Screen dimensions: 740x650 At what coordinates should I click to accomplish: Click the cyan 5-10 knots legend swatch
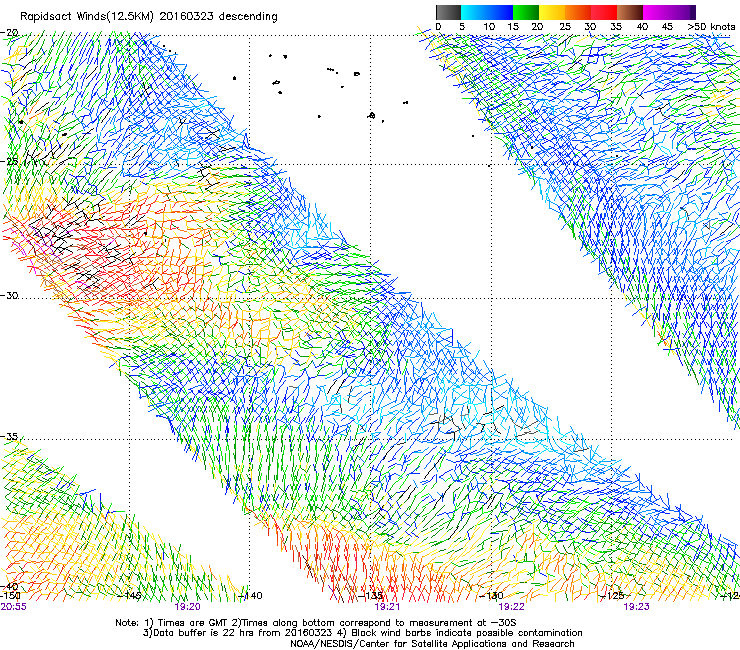point(474,12)
